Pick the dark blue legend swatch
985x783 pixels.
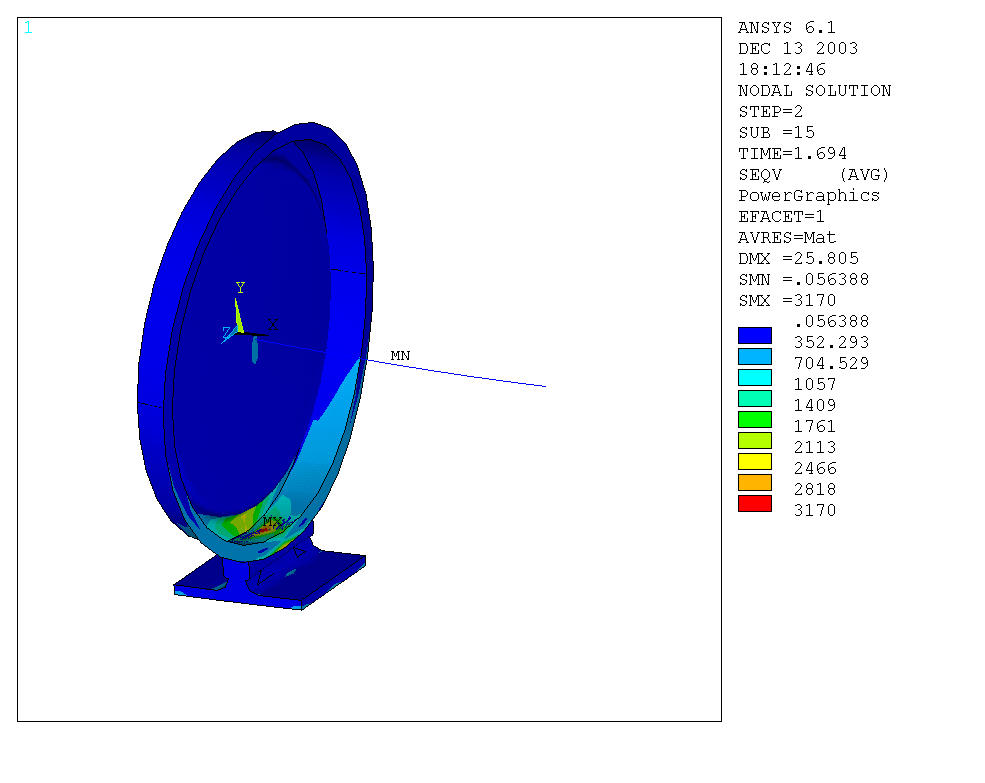click(x=755, y=335)
